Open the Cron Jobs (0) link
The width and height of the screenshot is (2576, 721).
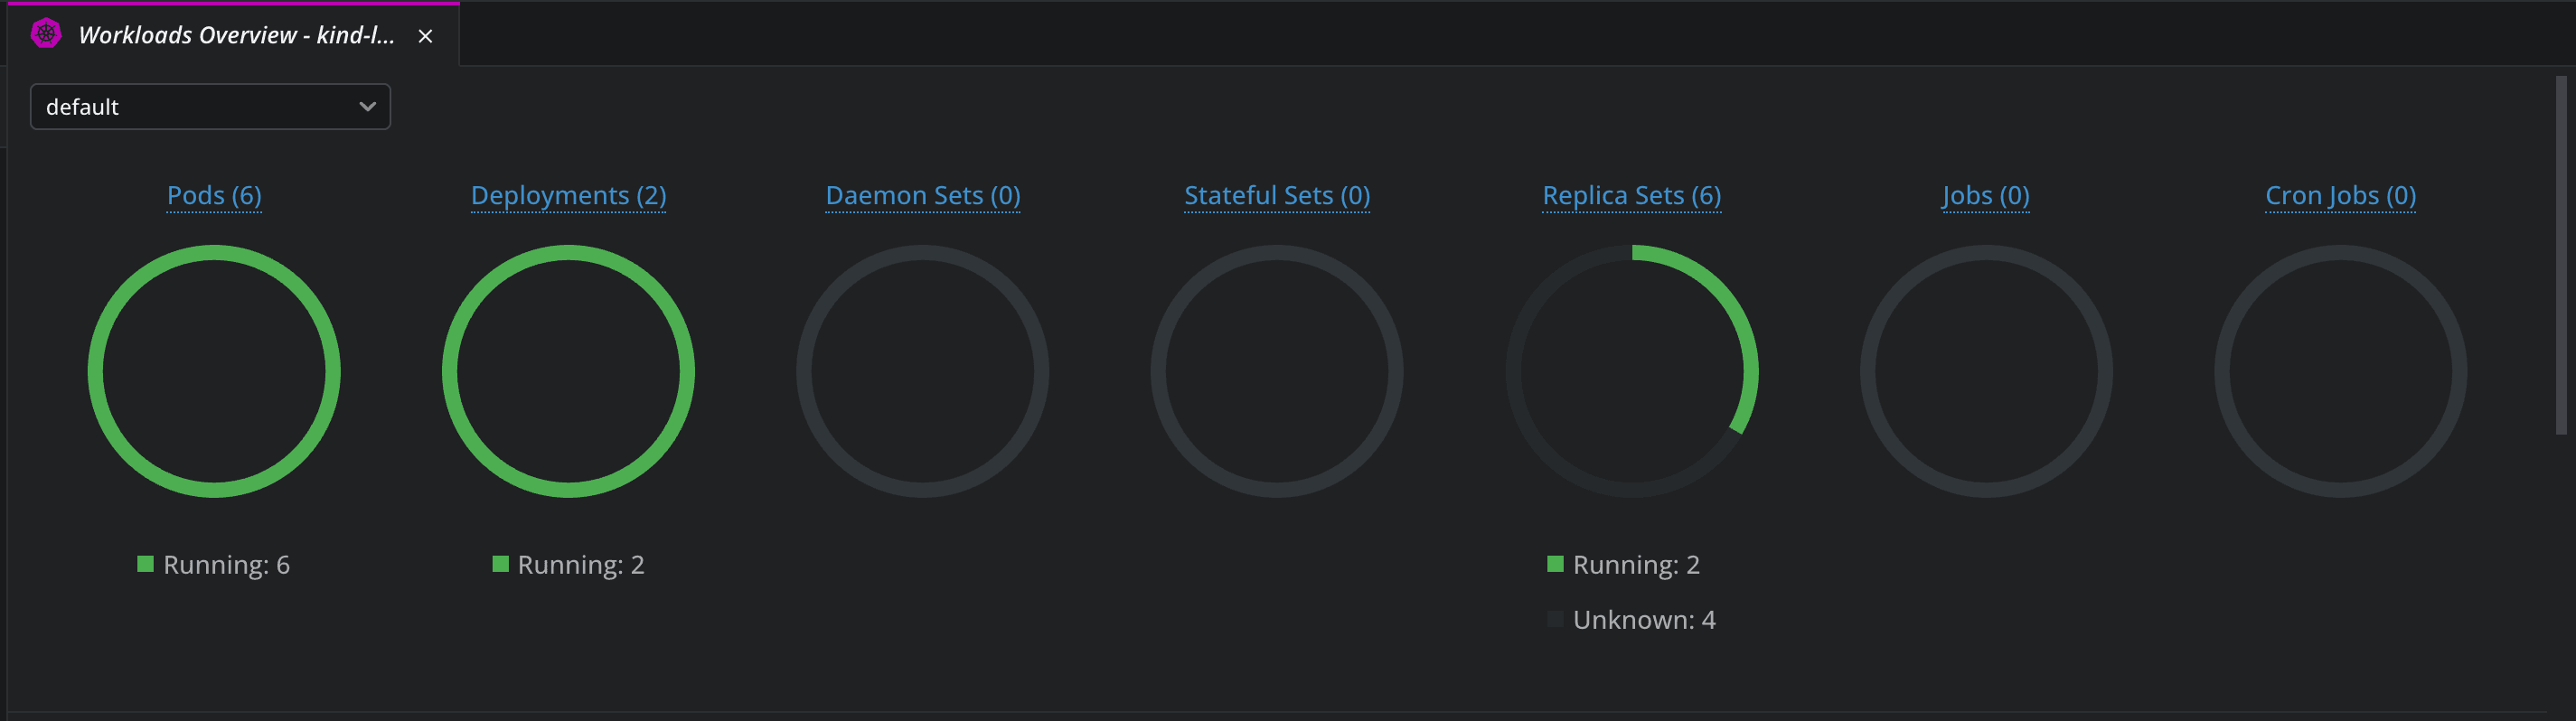pos(2340,196)
